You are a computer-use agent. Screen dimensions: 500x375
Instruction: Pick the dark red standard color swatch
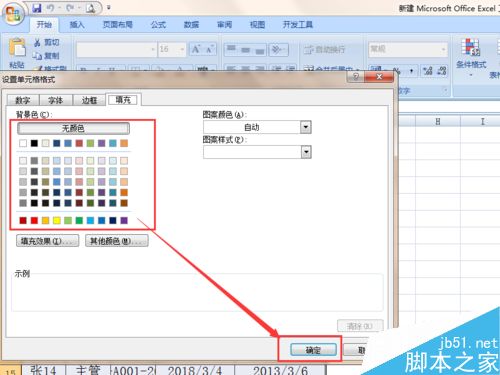click(x=23, y=220)
